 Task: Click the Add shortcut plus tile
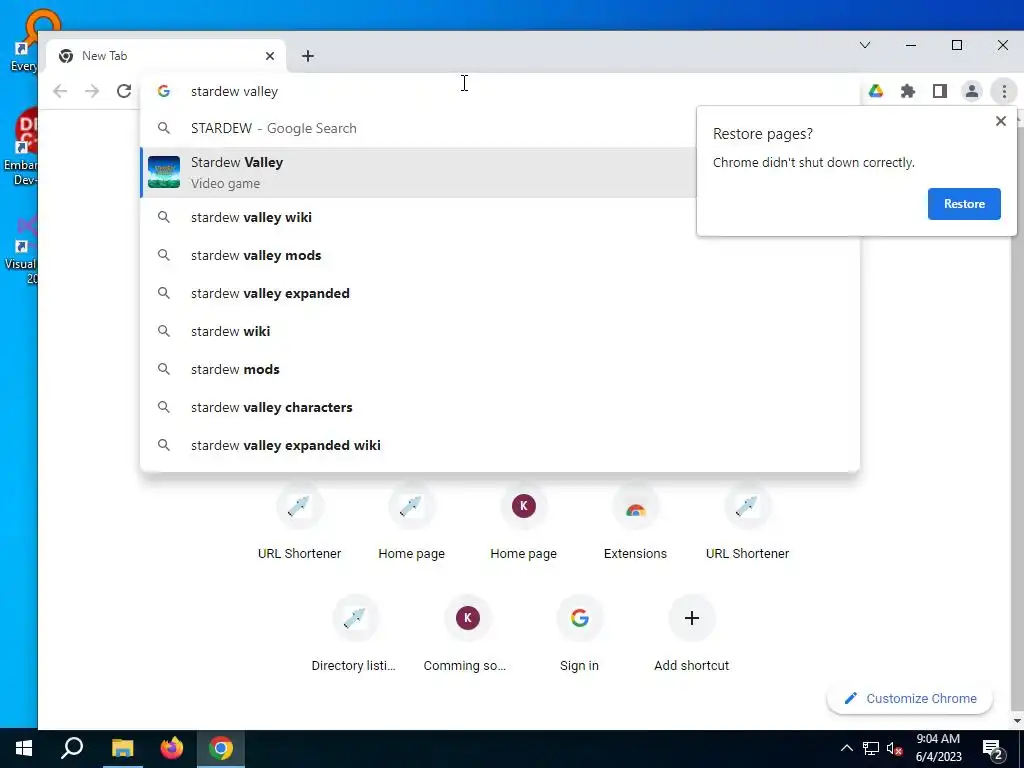(x=692, y=635)
